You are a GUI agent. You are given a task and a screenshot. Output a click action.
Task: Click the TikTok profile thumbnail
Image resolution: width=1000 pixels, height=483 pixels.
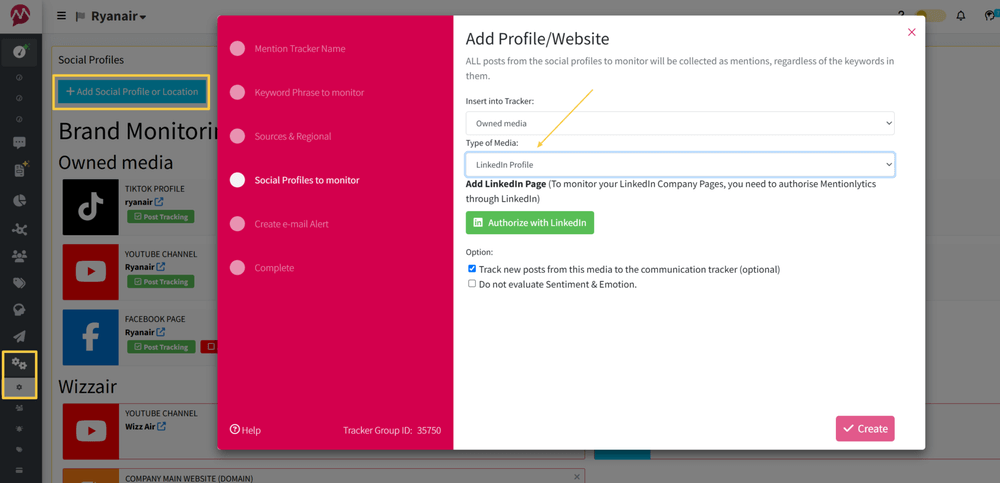[91, 207]
